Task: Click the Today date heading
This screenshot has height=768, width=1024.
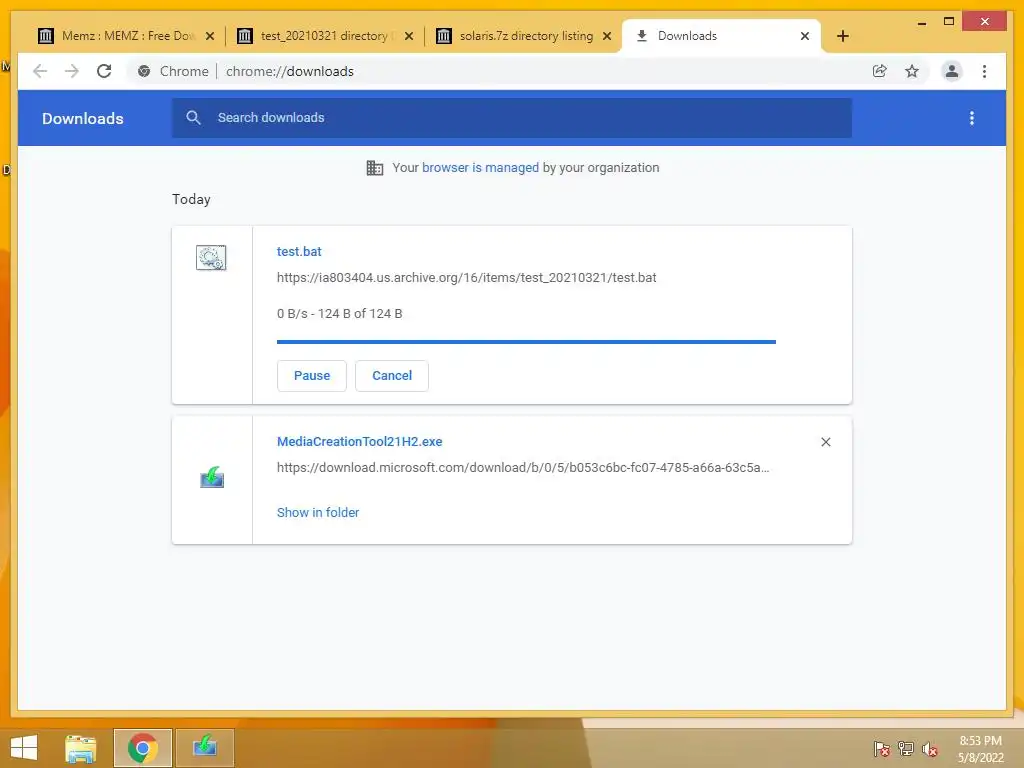Action: click(191, 199)
